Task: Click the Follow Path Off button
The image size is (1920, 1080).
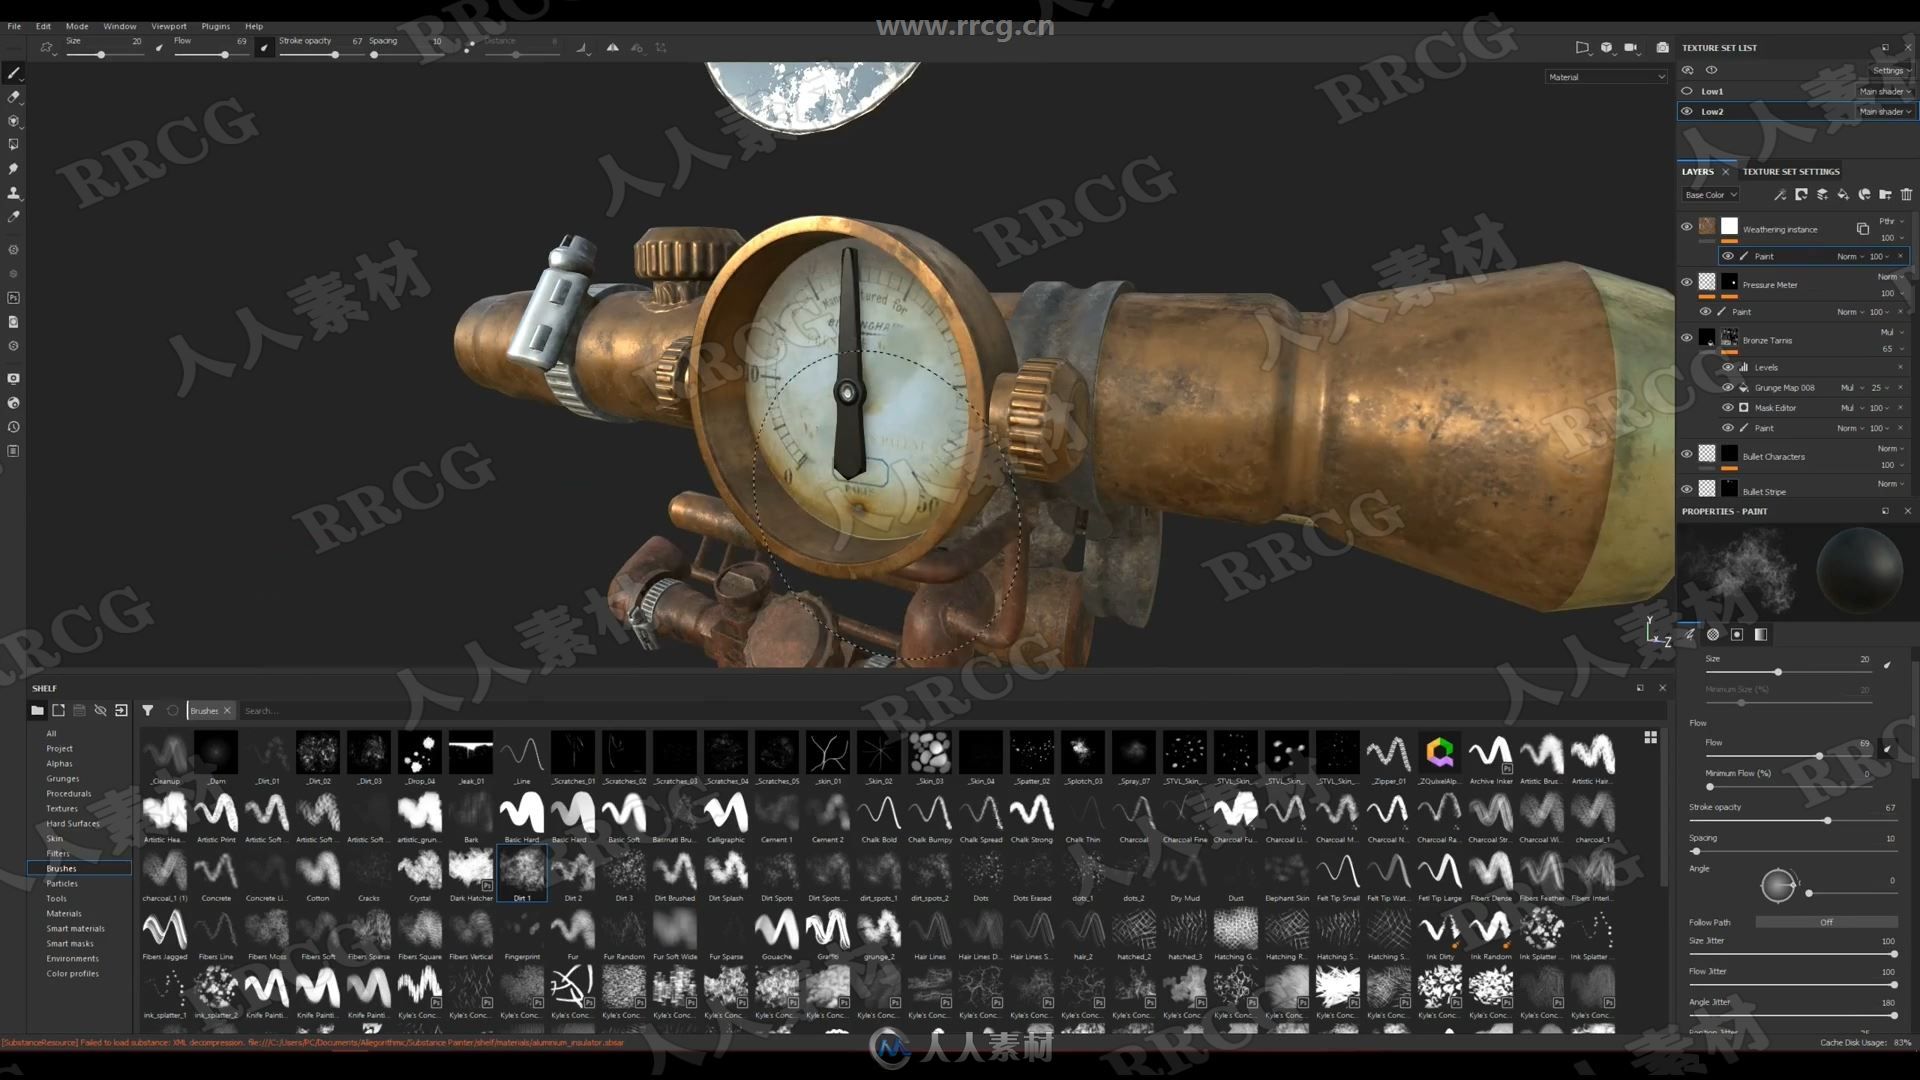Action: 1826,922
